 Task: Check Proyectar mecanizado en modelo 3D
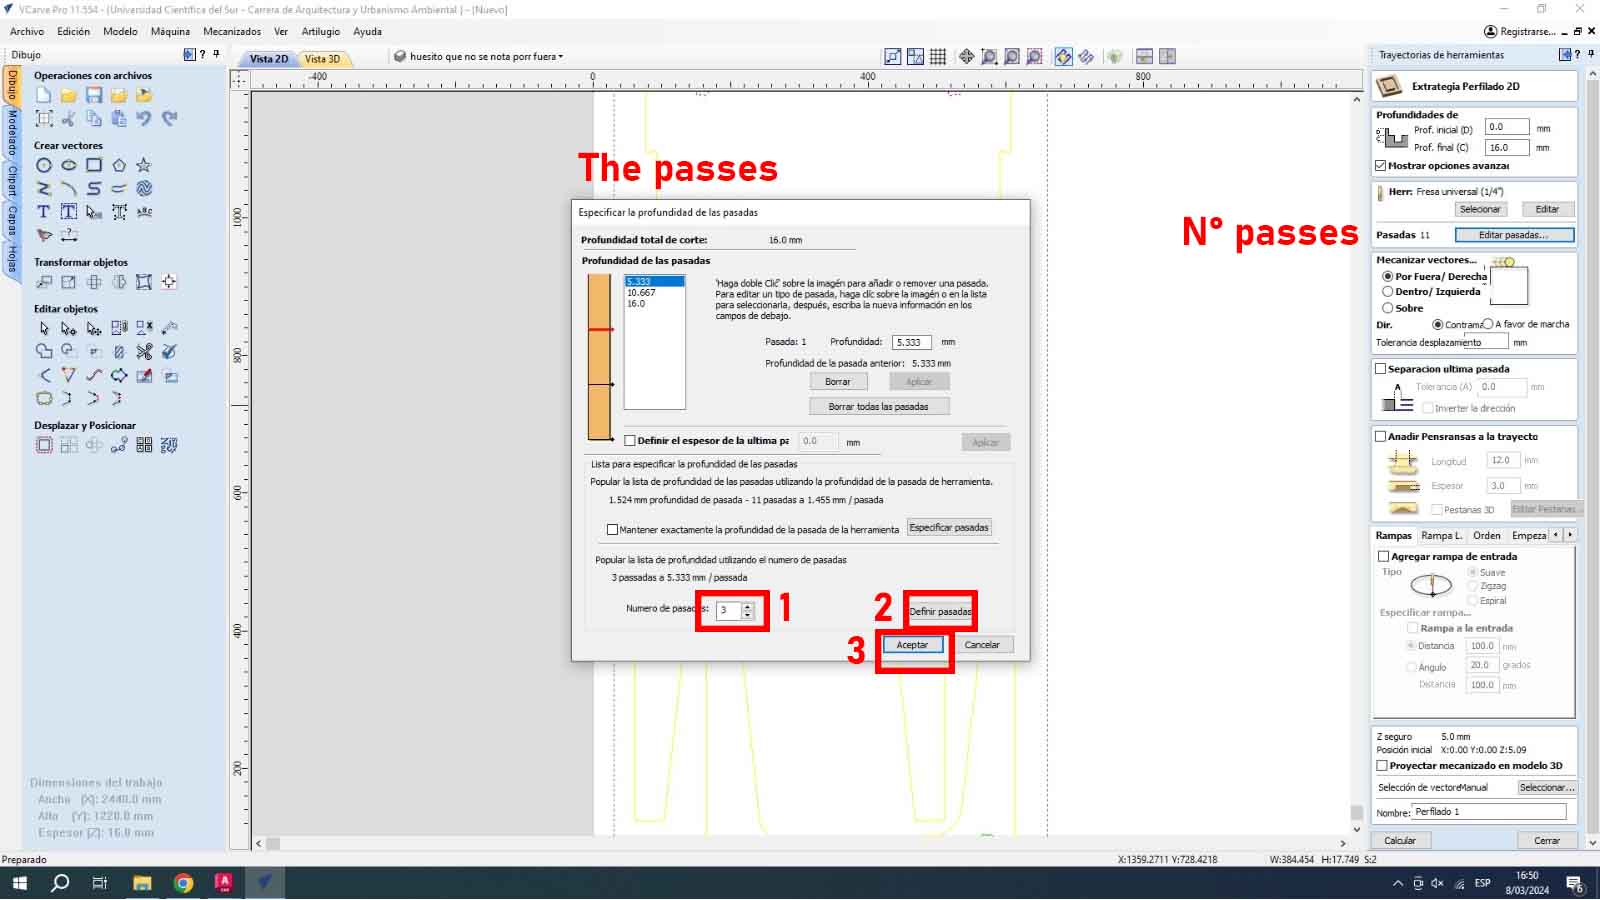(1382, 766)
